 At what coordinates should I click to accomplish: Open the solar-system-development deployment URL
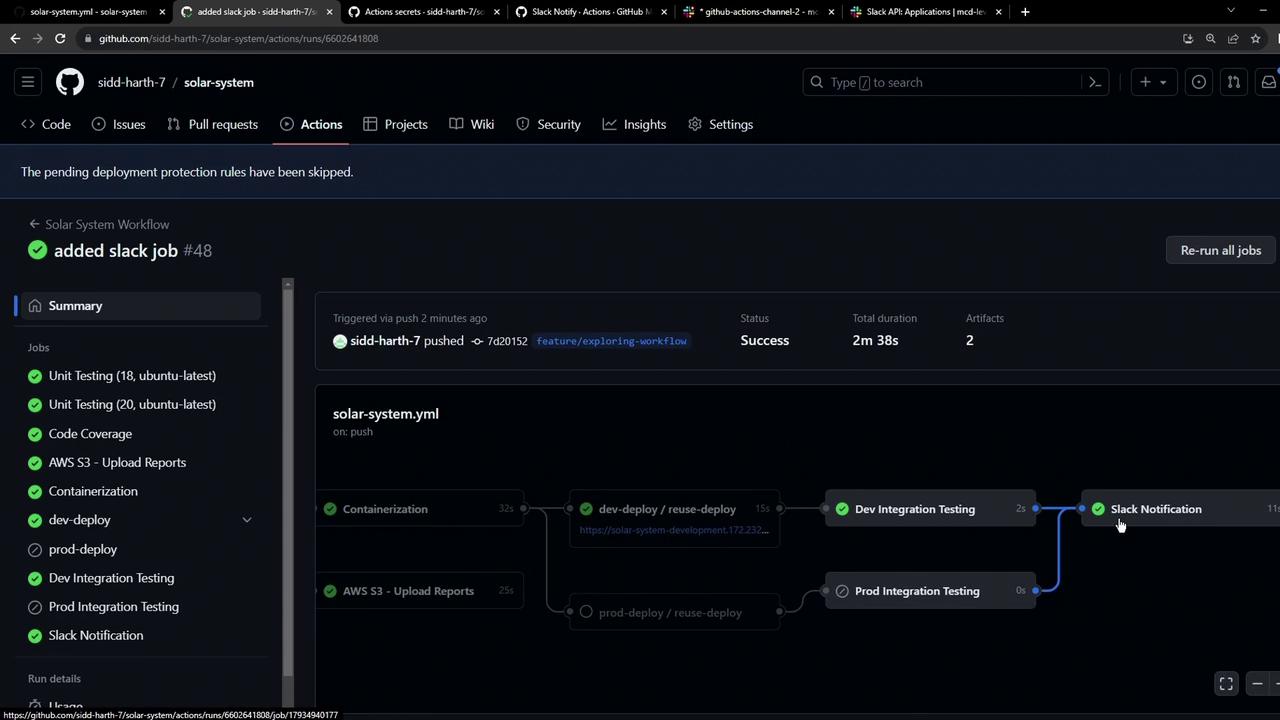pyautogui.click(x=674, y=530)
